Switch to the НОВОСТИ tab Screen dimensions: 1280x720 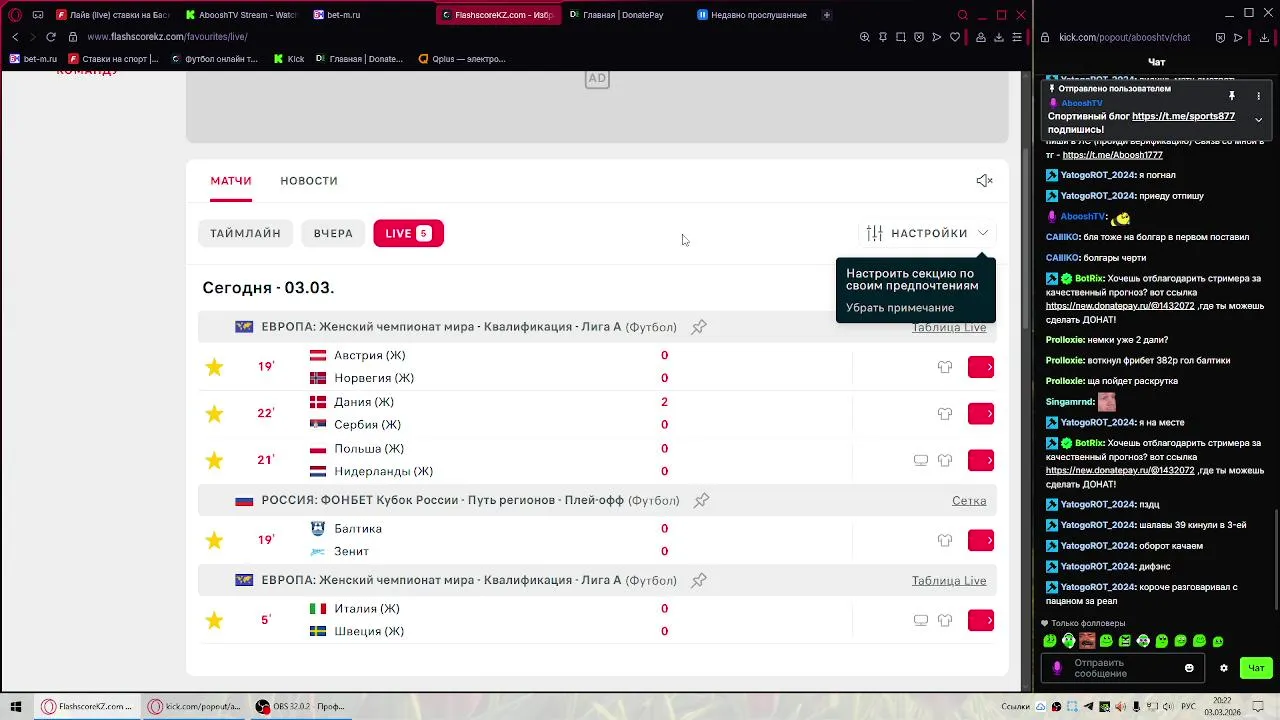(309, 181)
